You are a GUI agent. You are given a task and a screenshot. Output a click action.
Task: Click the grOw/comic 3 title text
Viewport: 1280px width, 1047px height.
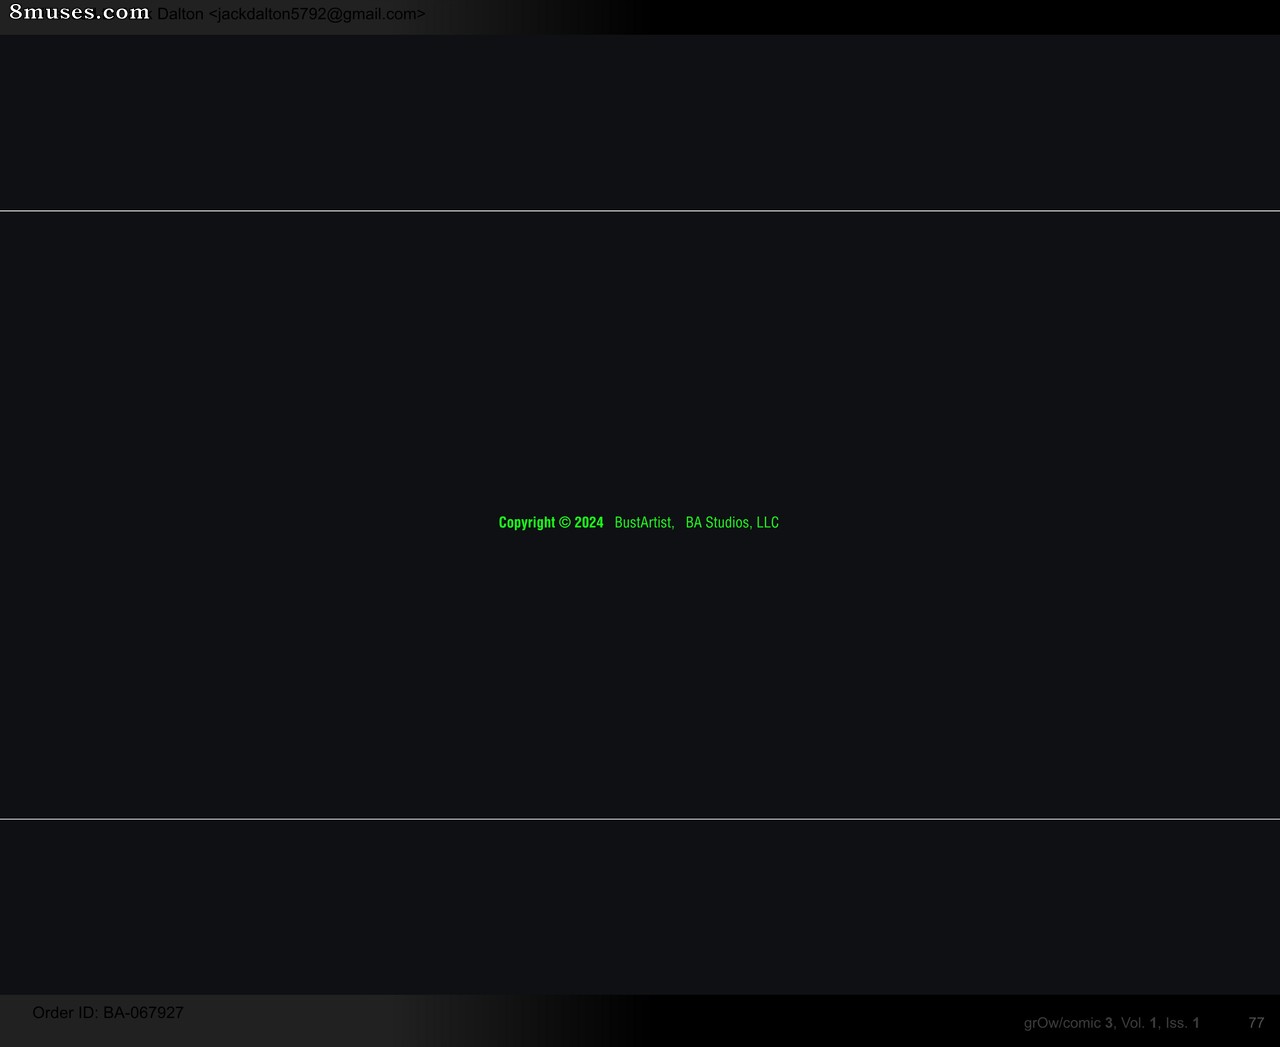point(1068,1023)
